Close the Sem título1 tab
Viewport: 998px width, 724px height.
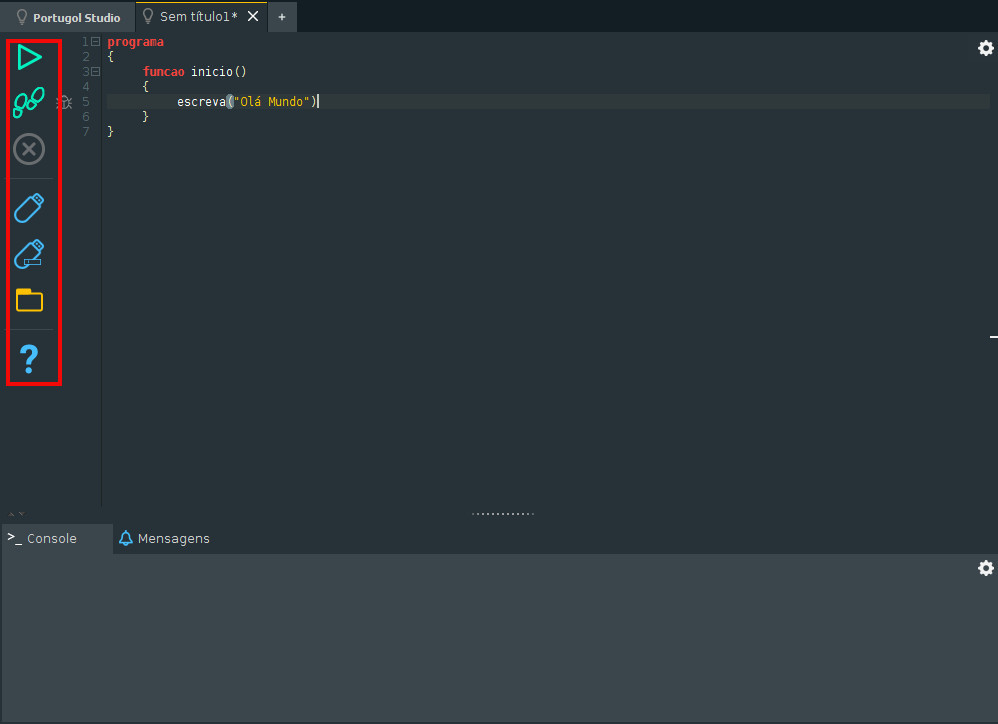pyautogui.click(x=253, y=17)
